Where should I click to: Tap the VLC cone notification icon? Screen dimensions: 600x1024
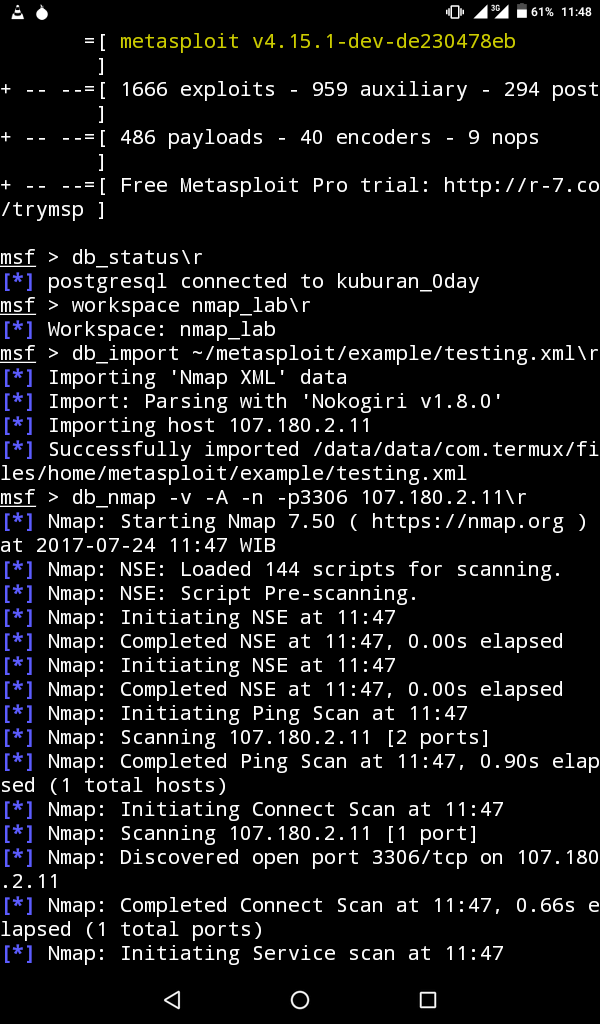tap(16, 12)
